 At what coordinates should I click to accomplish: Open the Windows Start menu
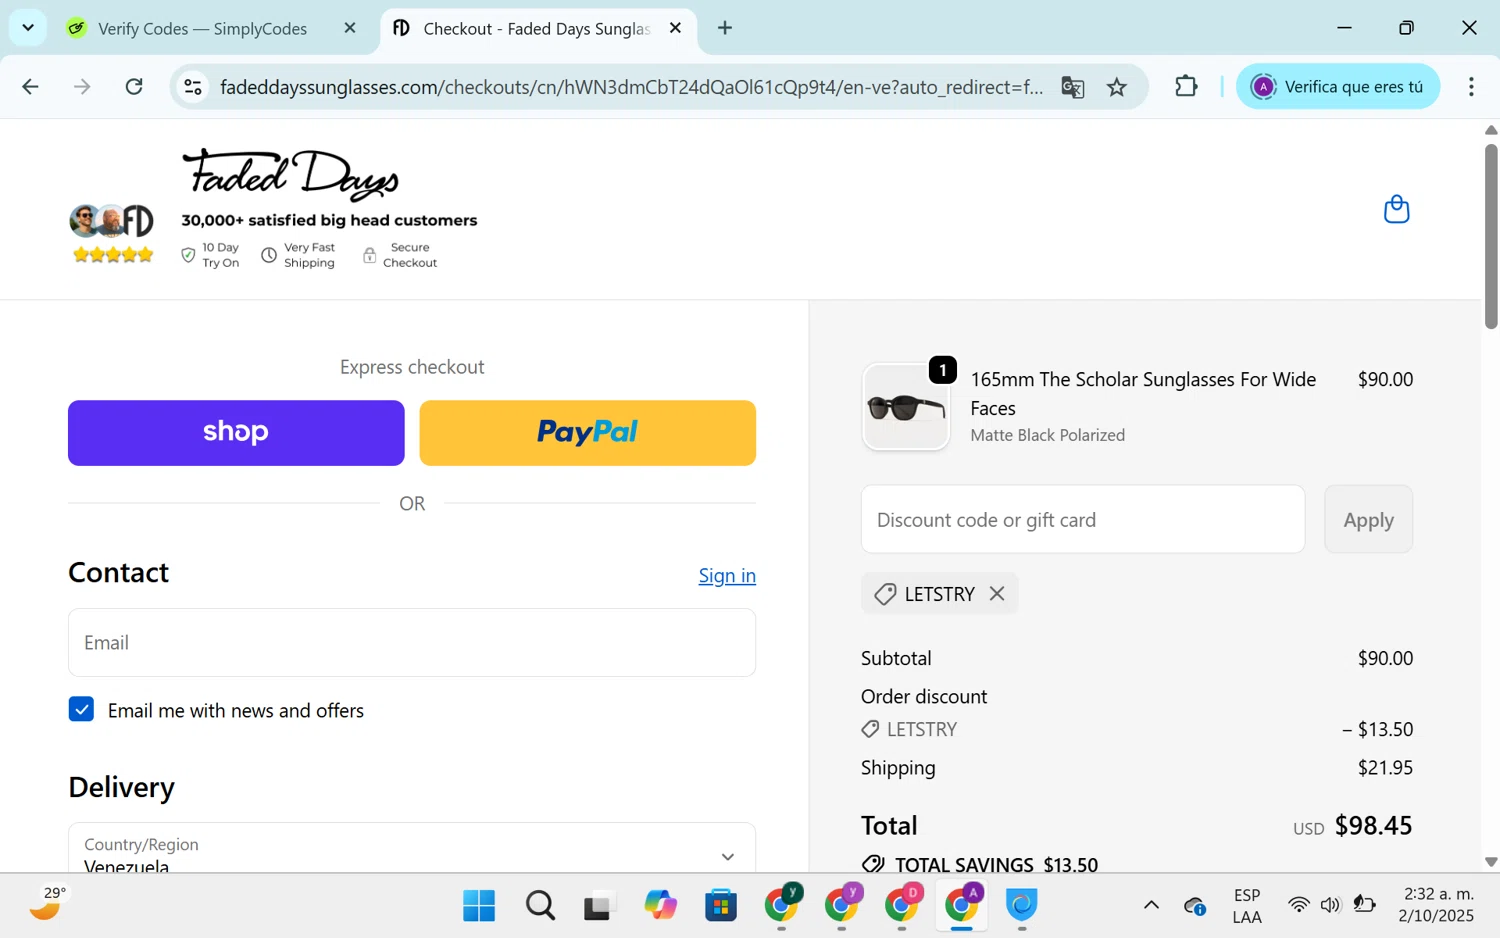point(479,906)
